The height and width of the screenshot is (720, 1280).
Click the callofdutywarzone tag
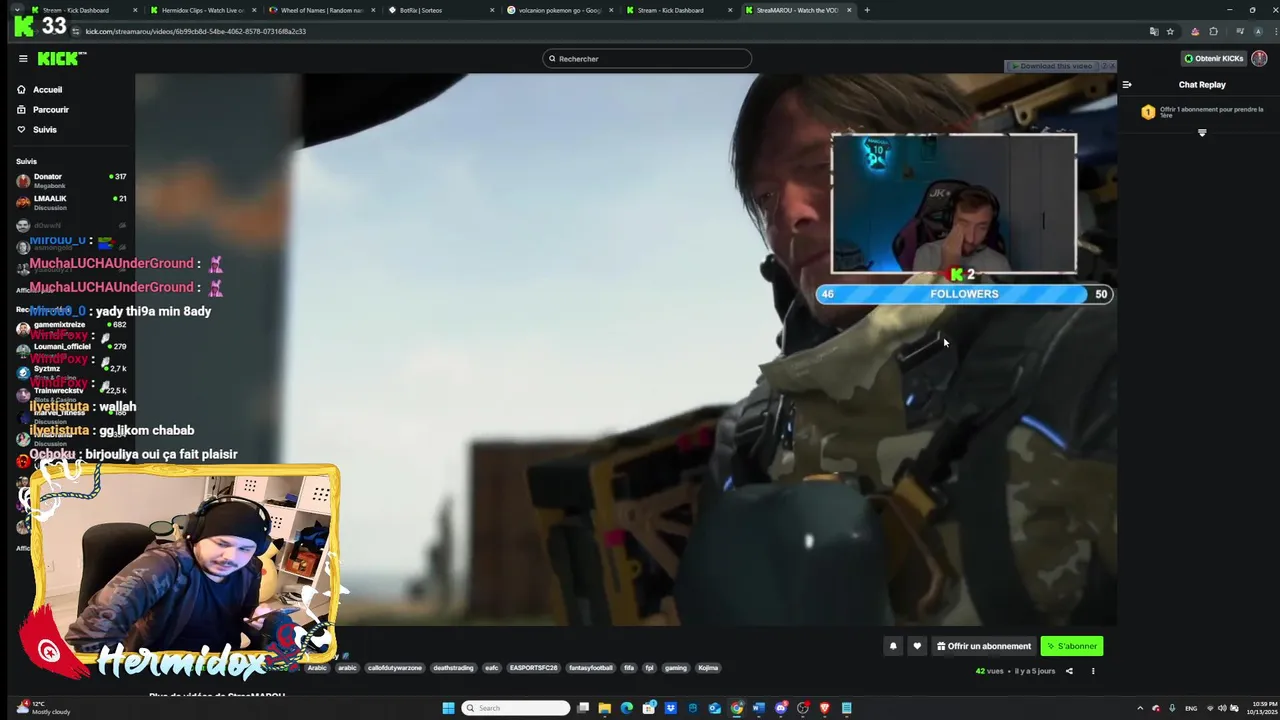[395, 668]
